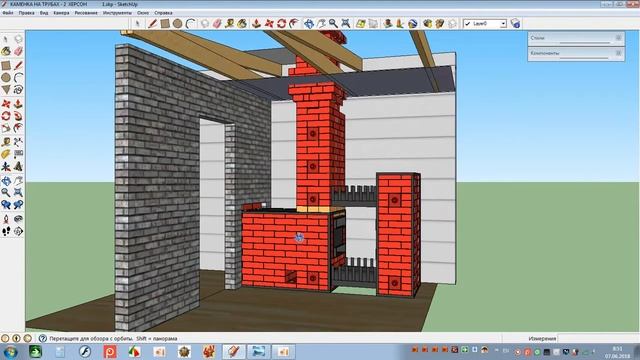Activate the Offset tool in top toolbar
Image resolution: width=640 pixels, height=360 pixels.
tap(294, 24)
